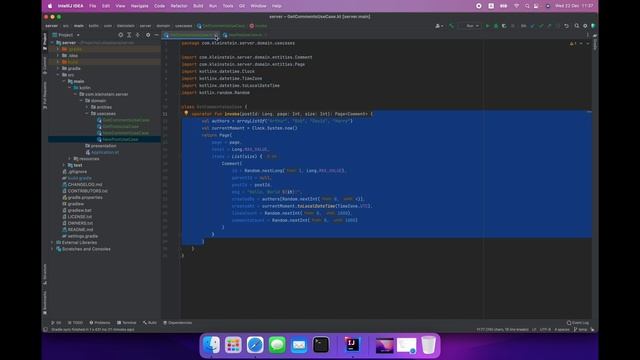Toggle the Bookmarks tool window stripe button

click(x=44, y=302)
